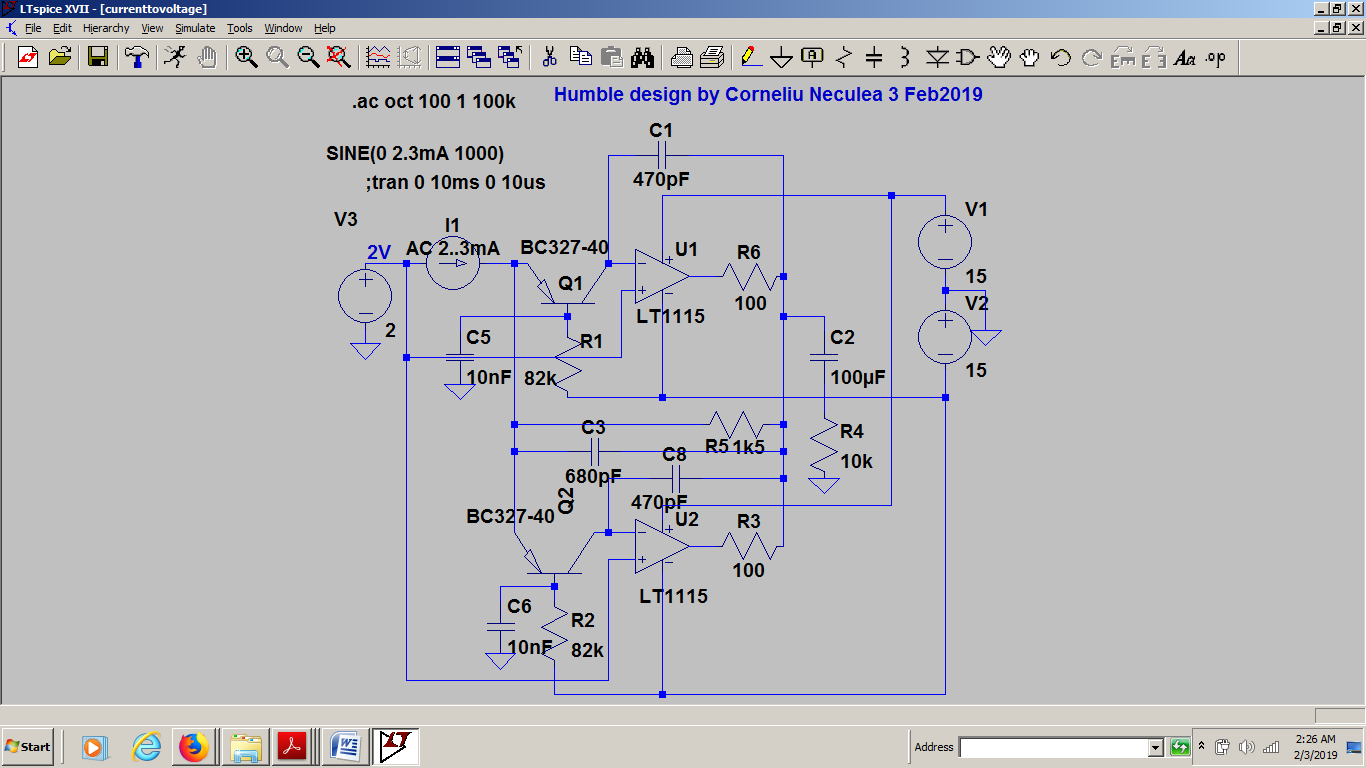Click the SINE(0 2.3mA 1000) text

pos(415,153)
